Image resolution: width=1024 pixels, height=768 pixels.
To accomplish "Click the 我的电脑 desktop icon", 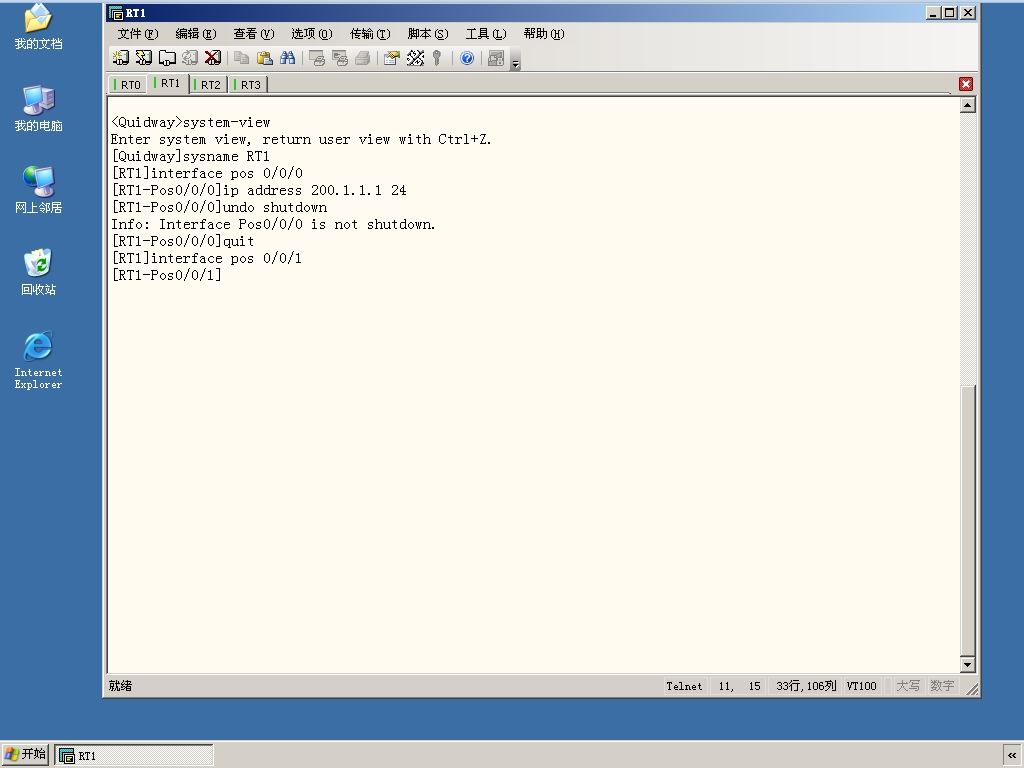I will 38,108.
